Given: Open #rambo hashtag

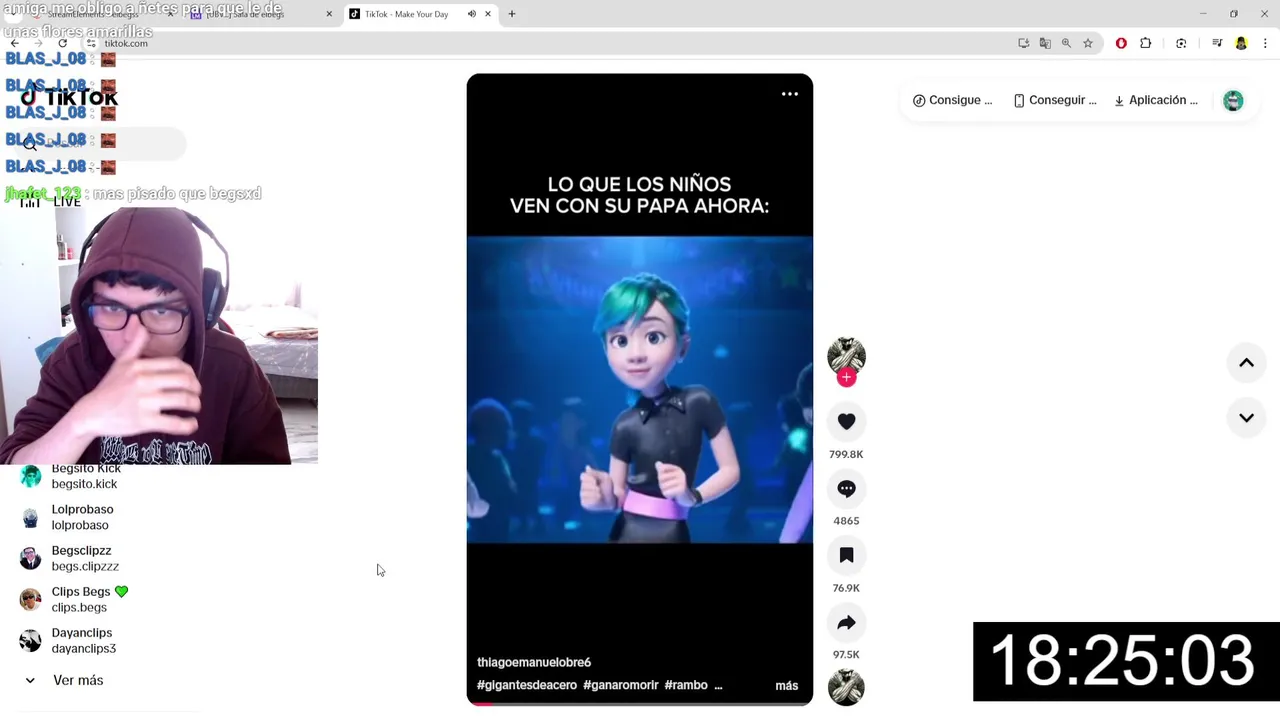Looking at the screenshot, I should [686, 685].
